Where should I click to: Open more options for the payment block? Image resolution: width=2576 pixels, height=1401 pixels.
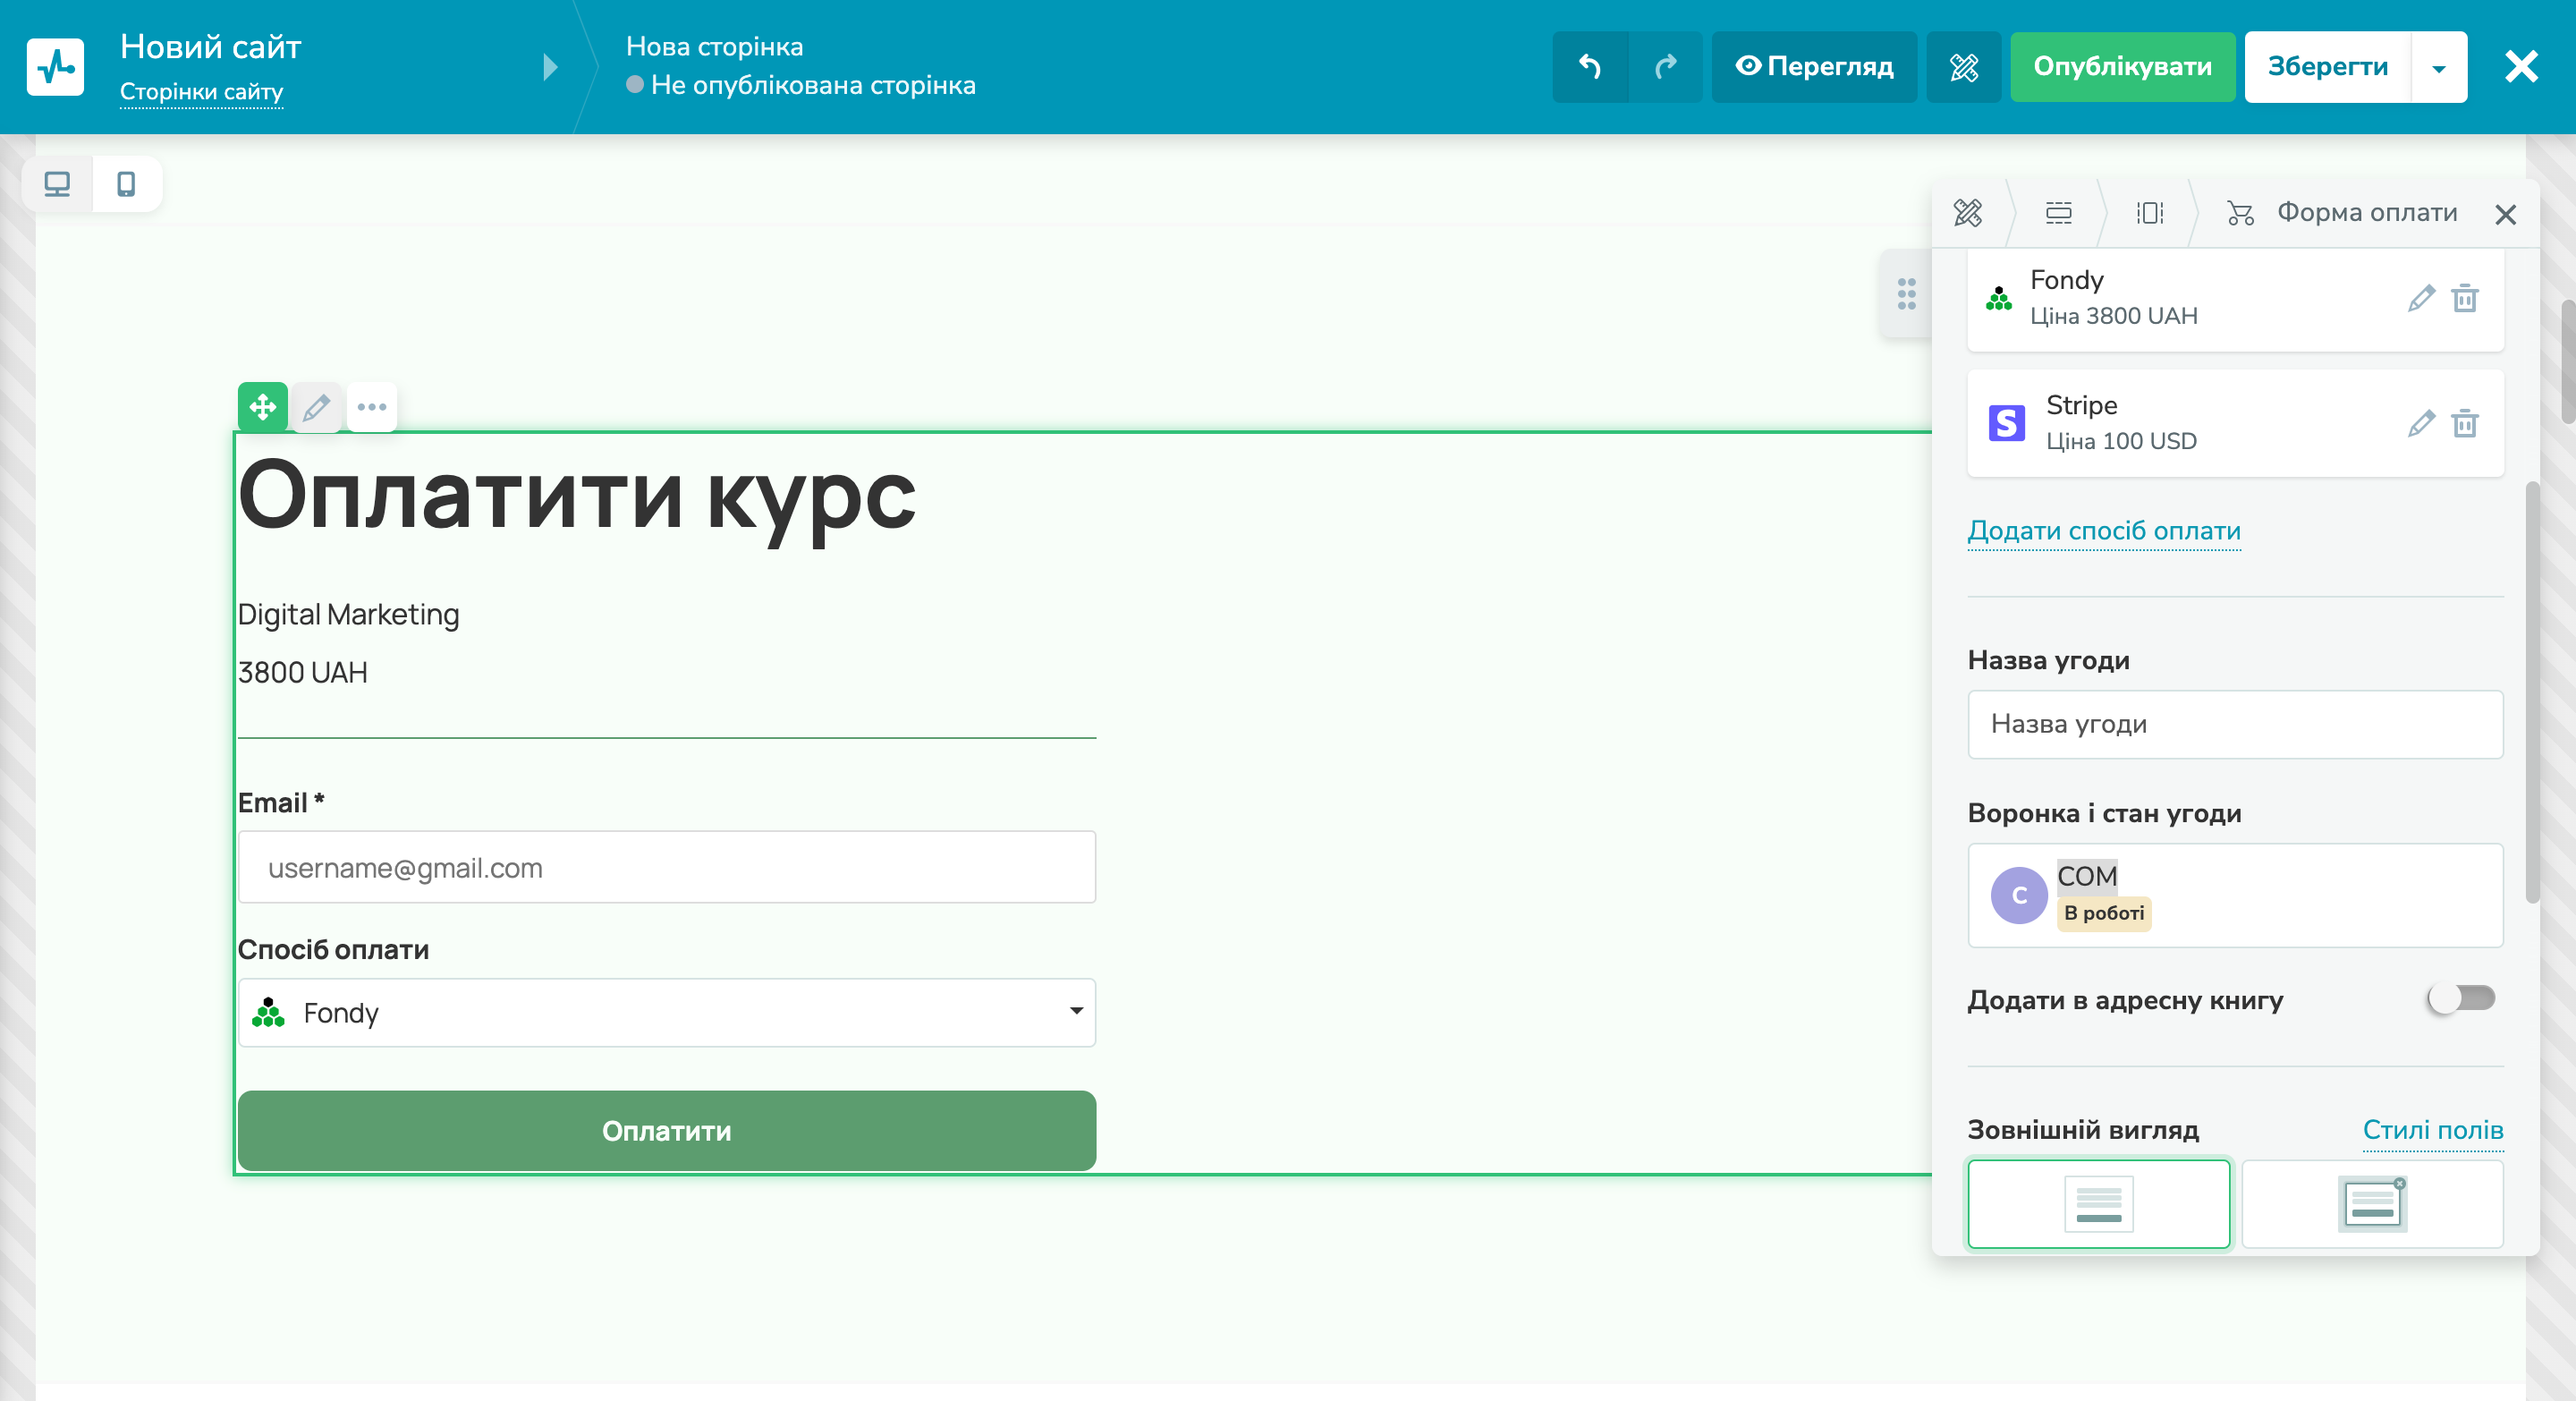pyautogui.click(x=372, y=407)
